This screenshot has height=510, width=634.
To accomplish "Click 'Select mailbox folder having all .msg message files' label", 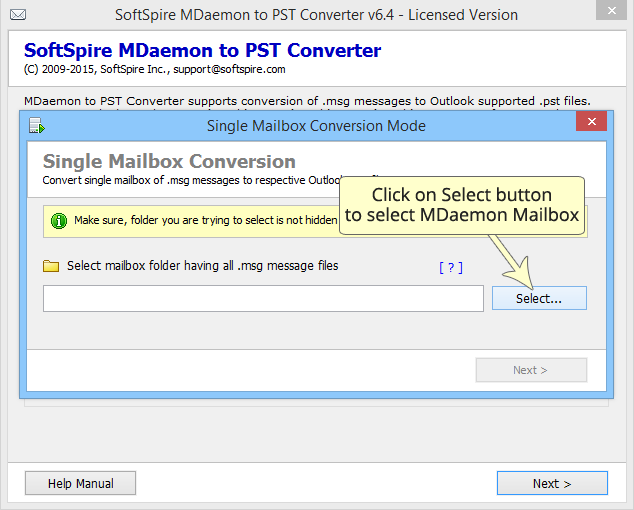I will point(203,266).
